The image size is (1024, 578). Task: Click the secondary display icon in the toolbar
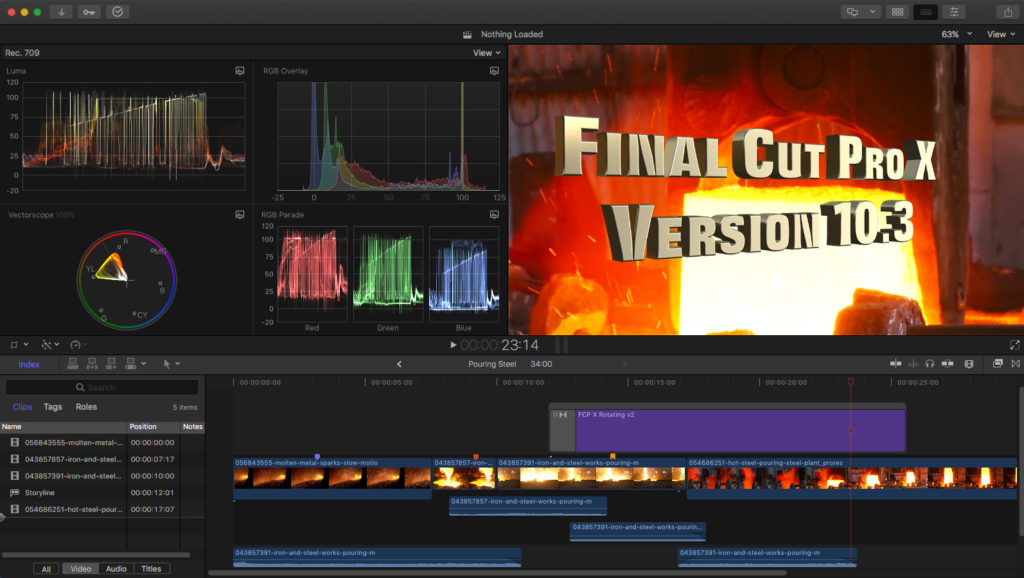point(852,12)
